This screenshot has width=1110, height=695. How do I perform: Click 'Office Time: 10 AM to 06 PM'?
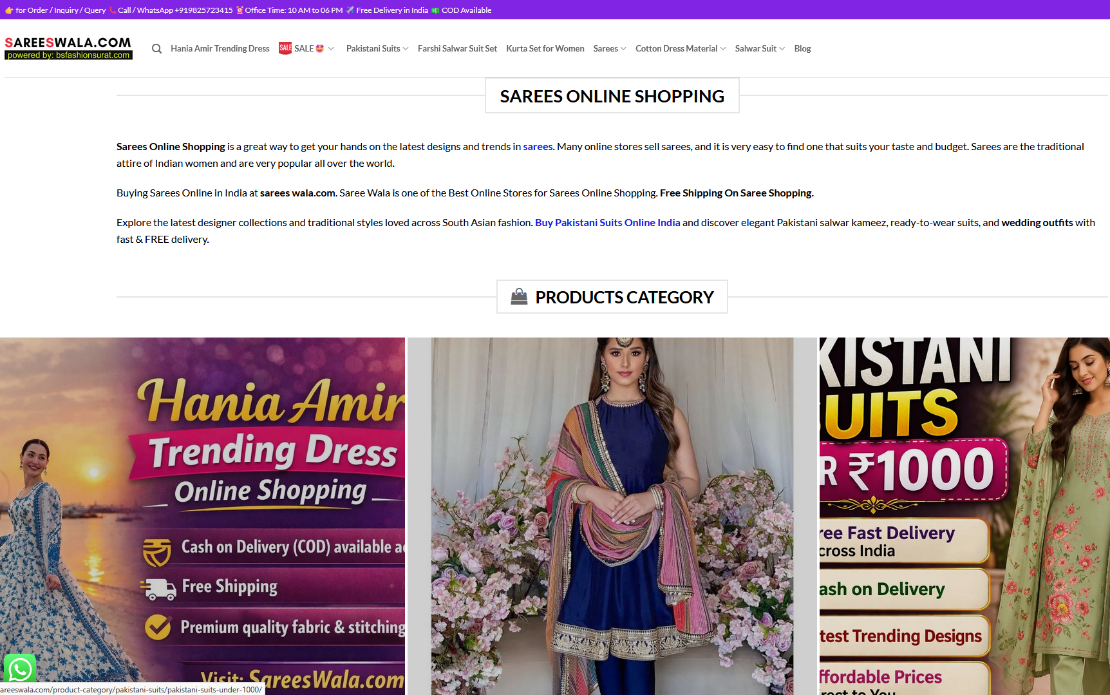point(294,10)
